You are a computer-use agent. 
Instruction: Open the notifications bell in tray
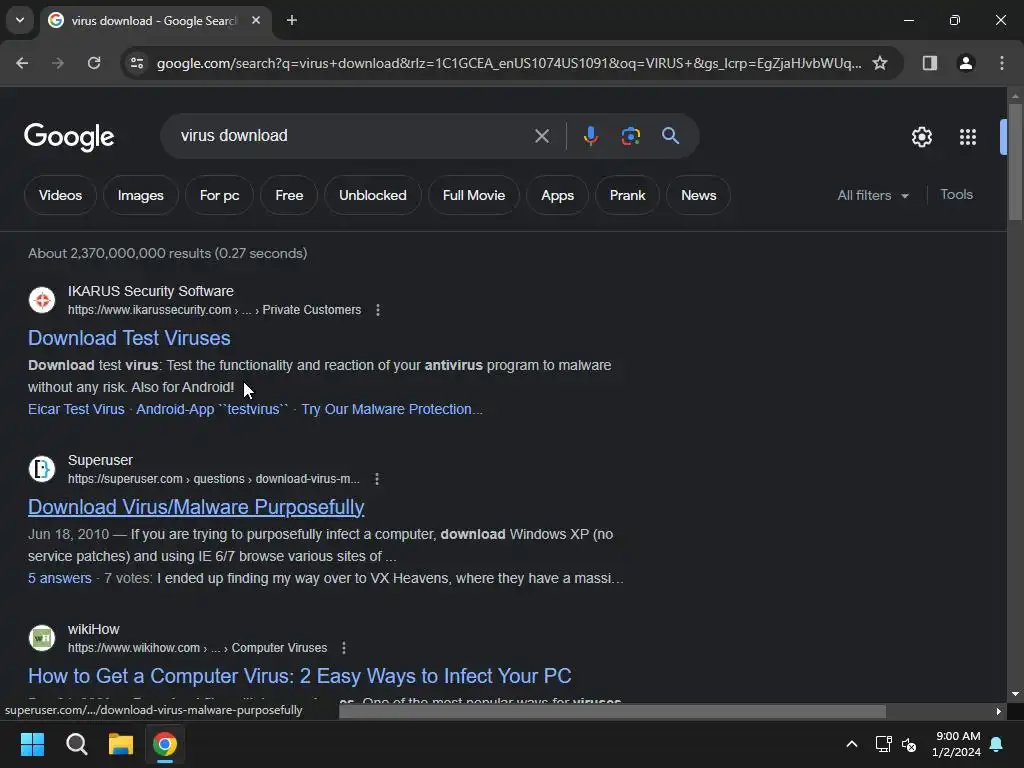tap(997, 744)
